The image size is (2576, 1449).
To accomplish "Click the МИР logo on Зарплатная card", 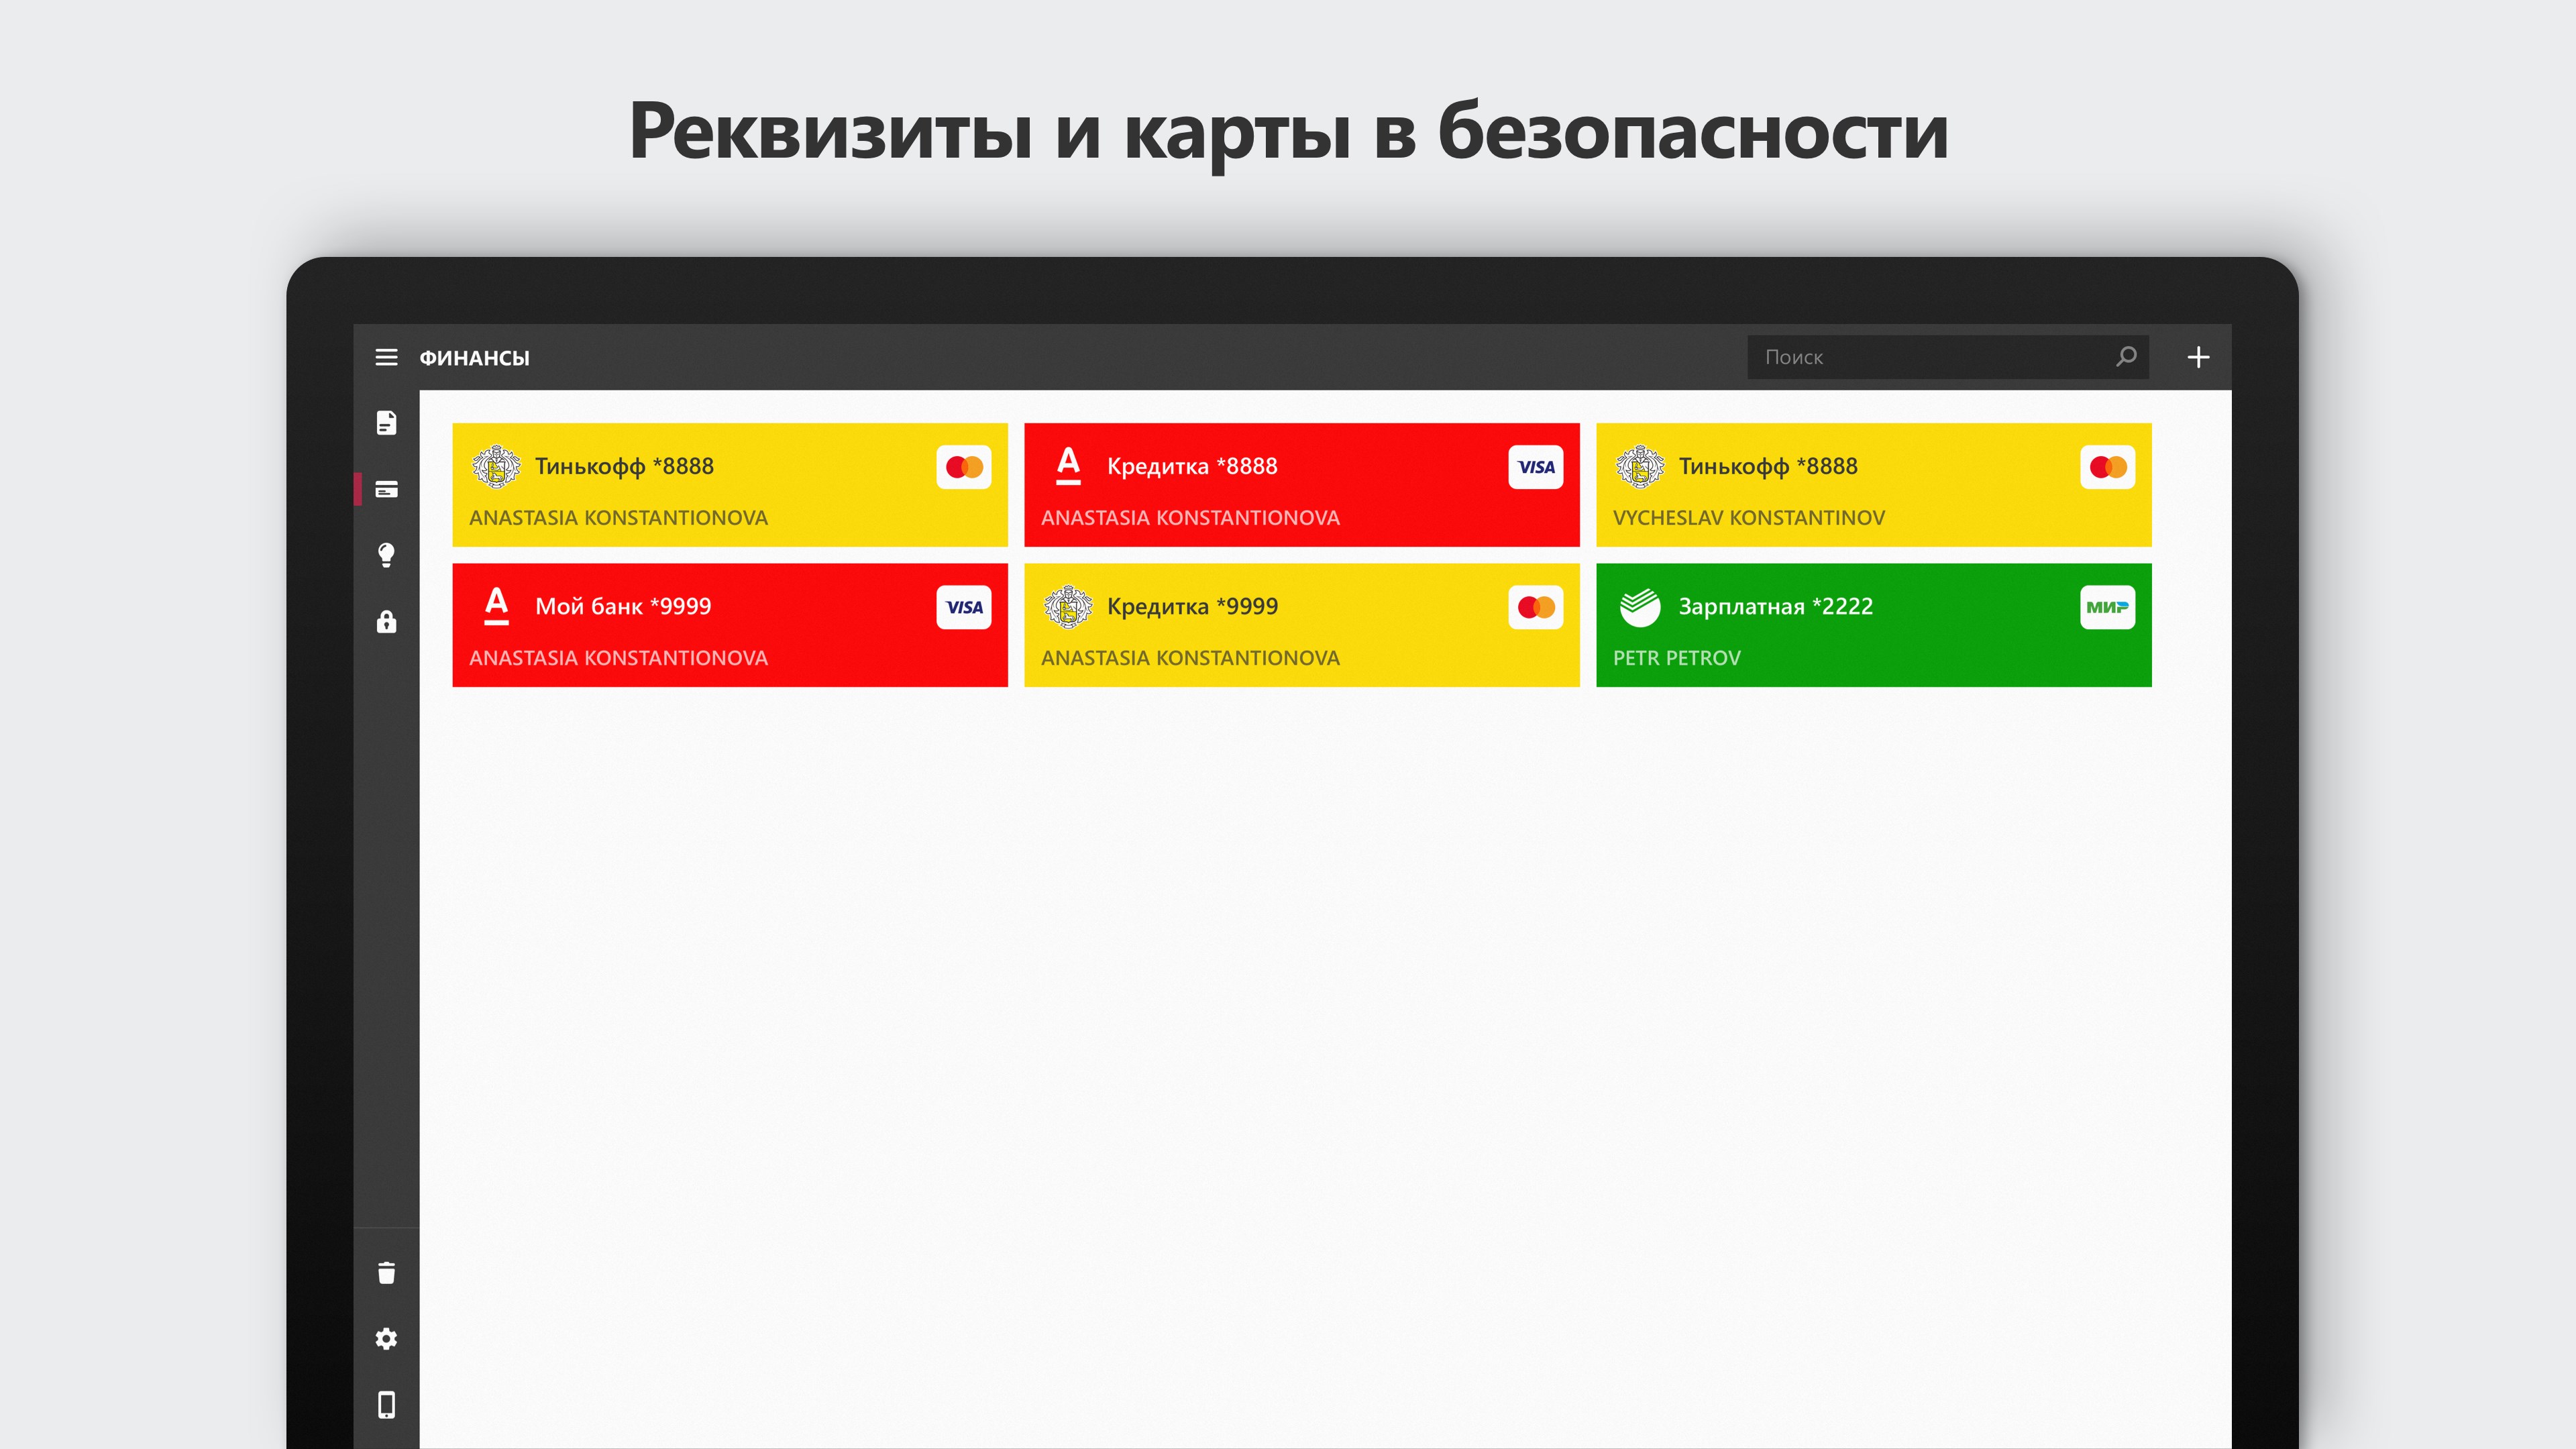I will pos(2107,607).
